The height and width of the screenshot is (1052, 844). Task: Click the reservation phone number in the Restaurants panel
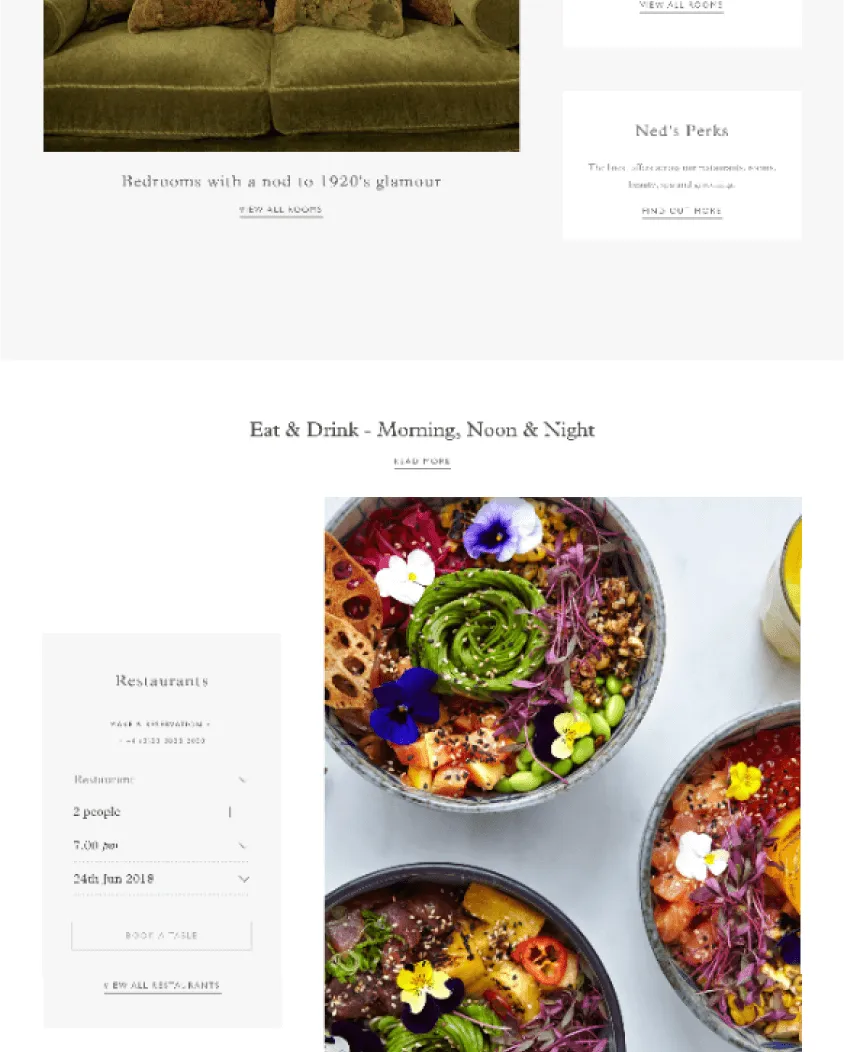coord(162,741)
